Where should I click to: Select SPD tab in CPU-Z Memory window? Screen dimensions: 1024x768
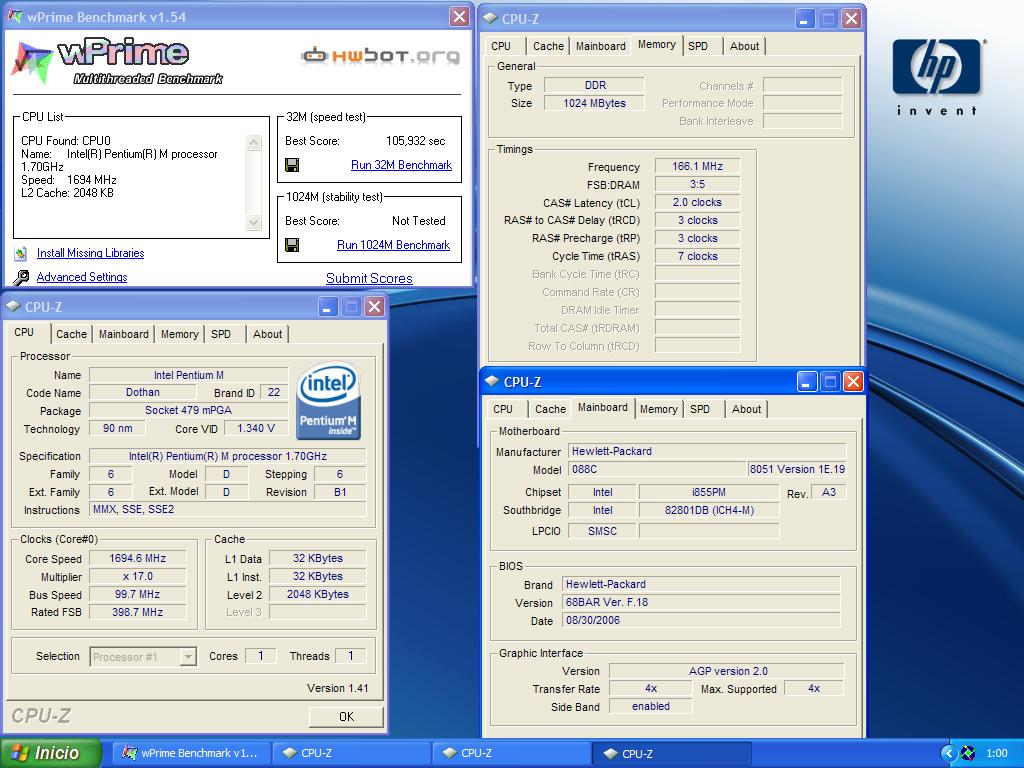click(697, 46)
